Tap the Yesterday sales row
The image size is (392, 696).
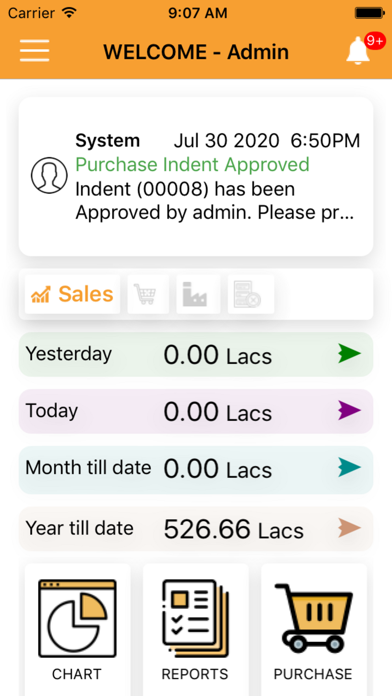pyautogui.click(x=196, y=354)
